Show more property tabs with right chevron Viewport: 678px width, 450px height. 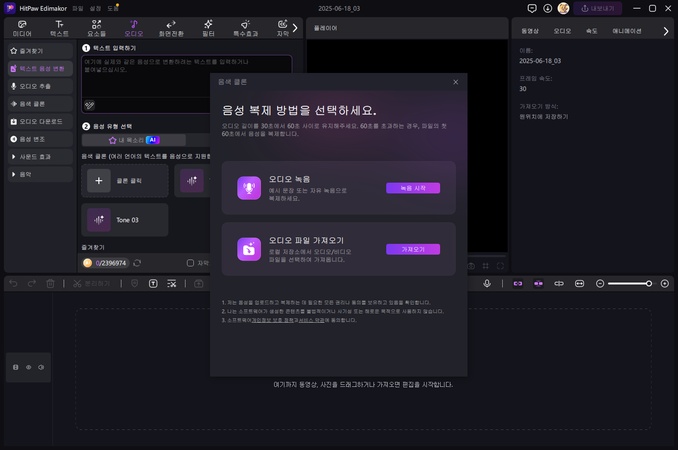pyautogui.click(x=665, y=31)
